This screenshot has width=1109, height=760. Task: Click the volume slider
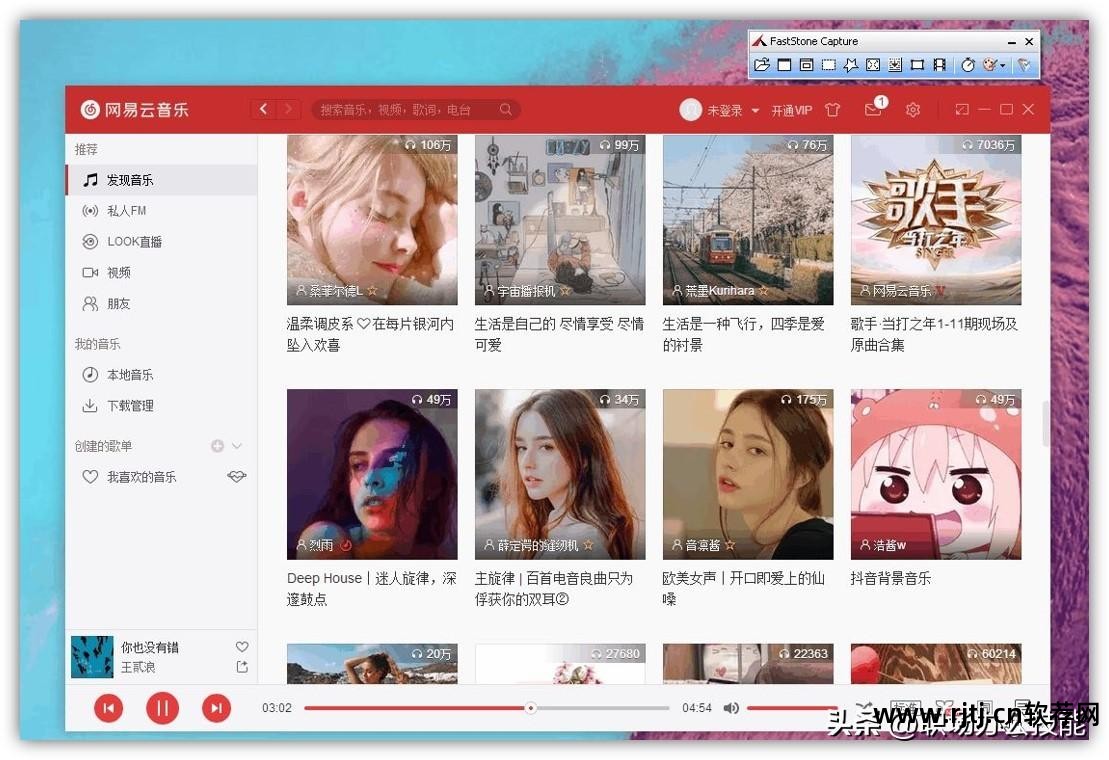(x=792, y=708)
